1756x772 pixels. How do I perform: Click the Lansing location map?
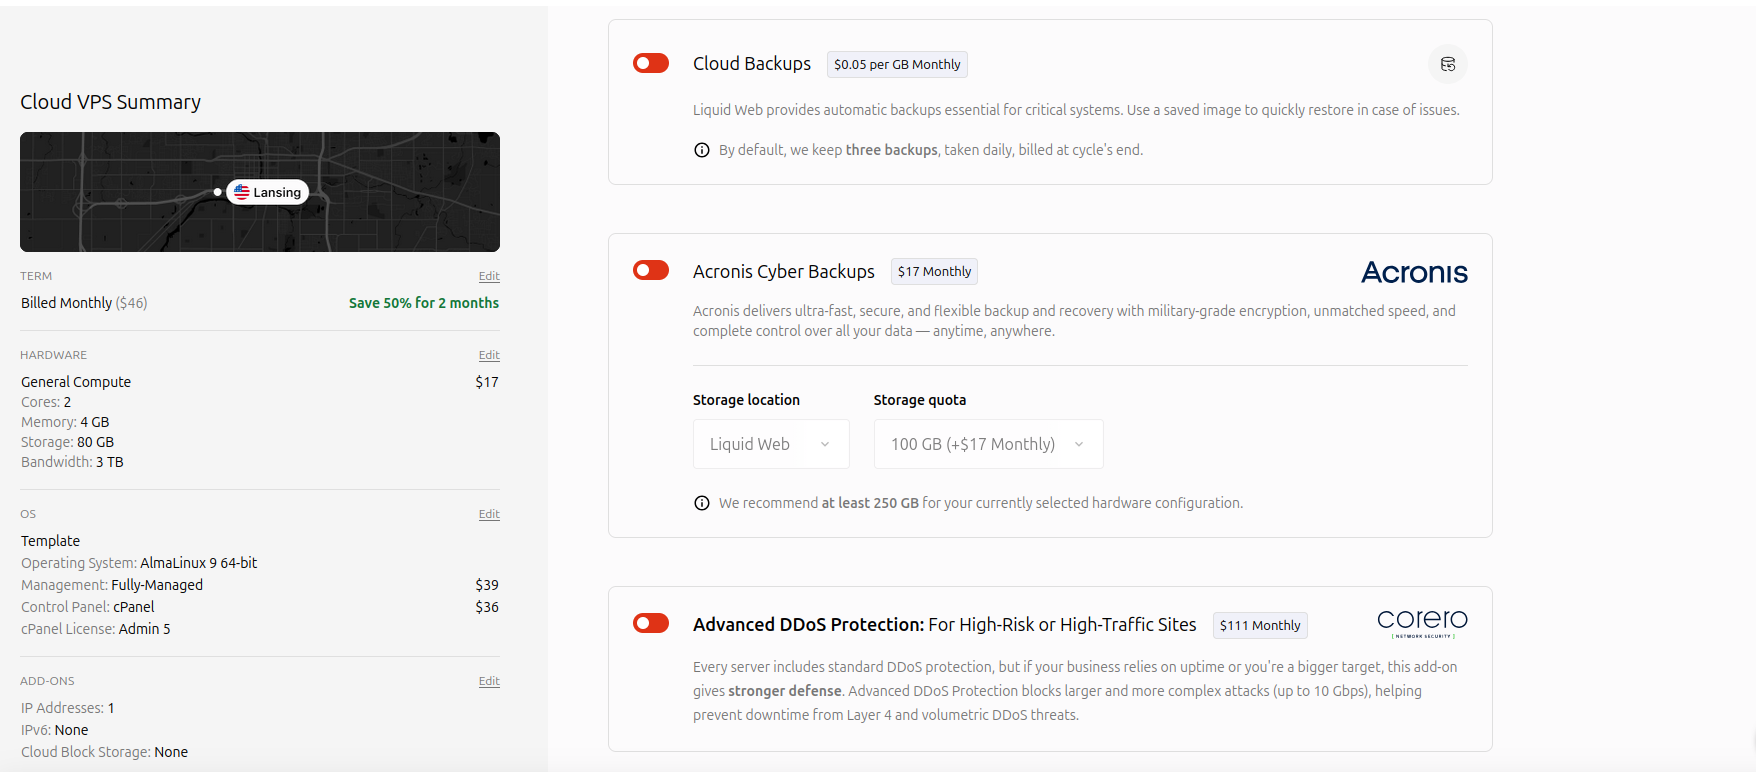point(260,192)
